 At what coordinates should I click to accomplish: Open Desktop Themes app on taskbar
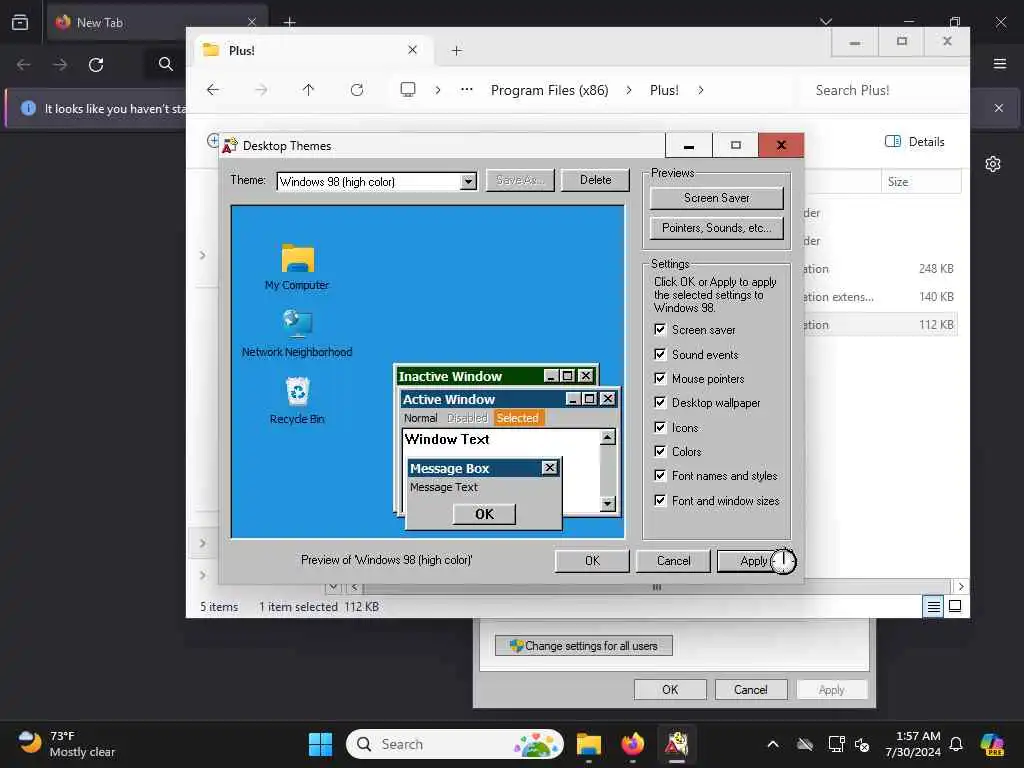pos(677,744)
